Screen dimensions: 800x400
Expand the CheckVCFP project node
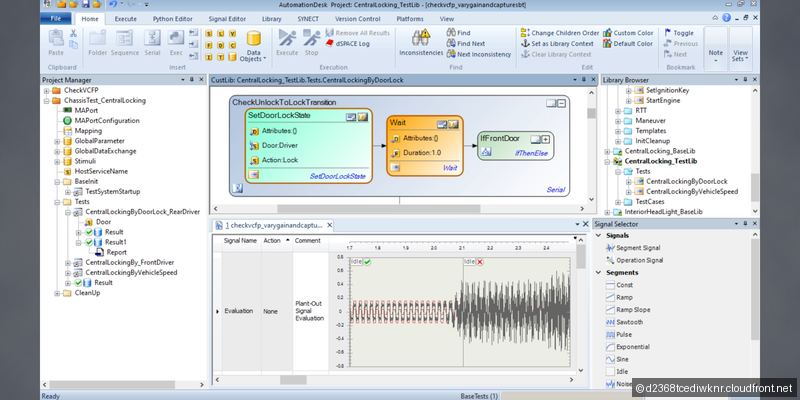[x=46, y=90]
